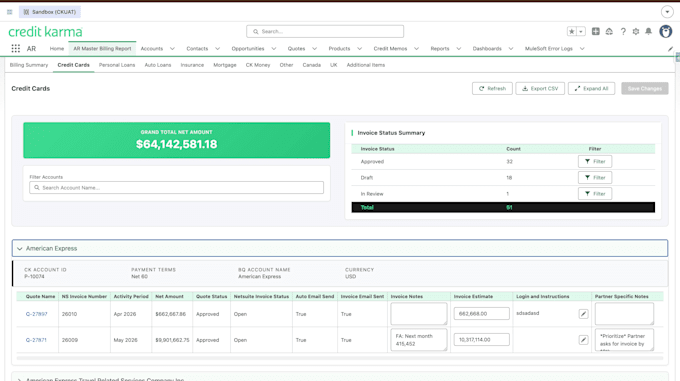
Task: Open the Quotes tab dropdown chevron
Action: coord(314,49)
